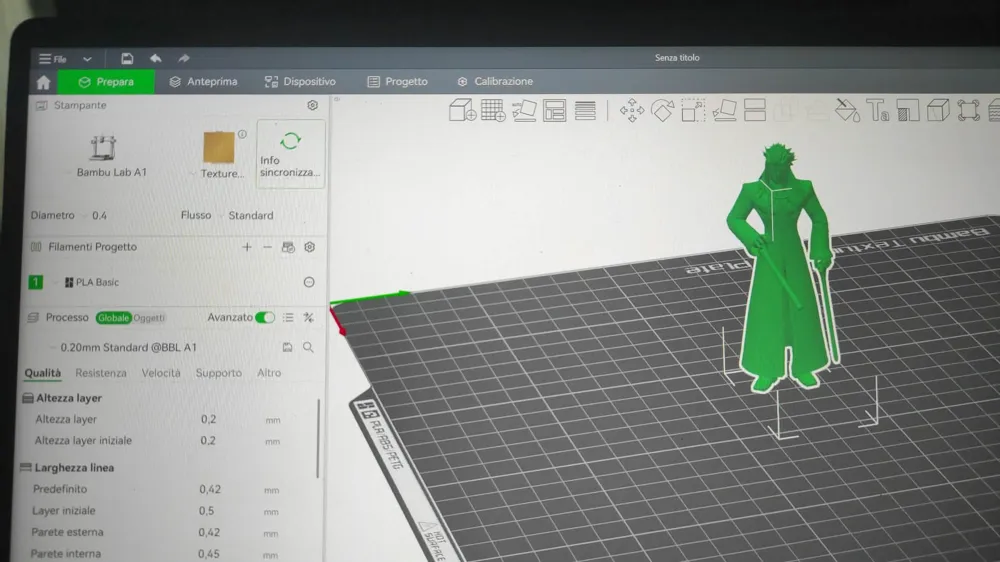Screen dimensions: 1000x562
Task: Switch to the Progetto tab
Action: [397, 82]
